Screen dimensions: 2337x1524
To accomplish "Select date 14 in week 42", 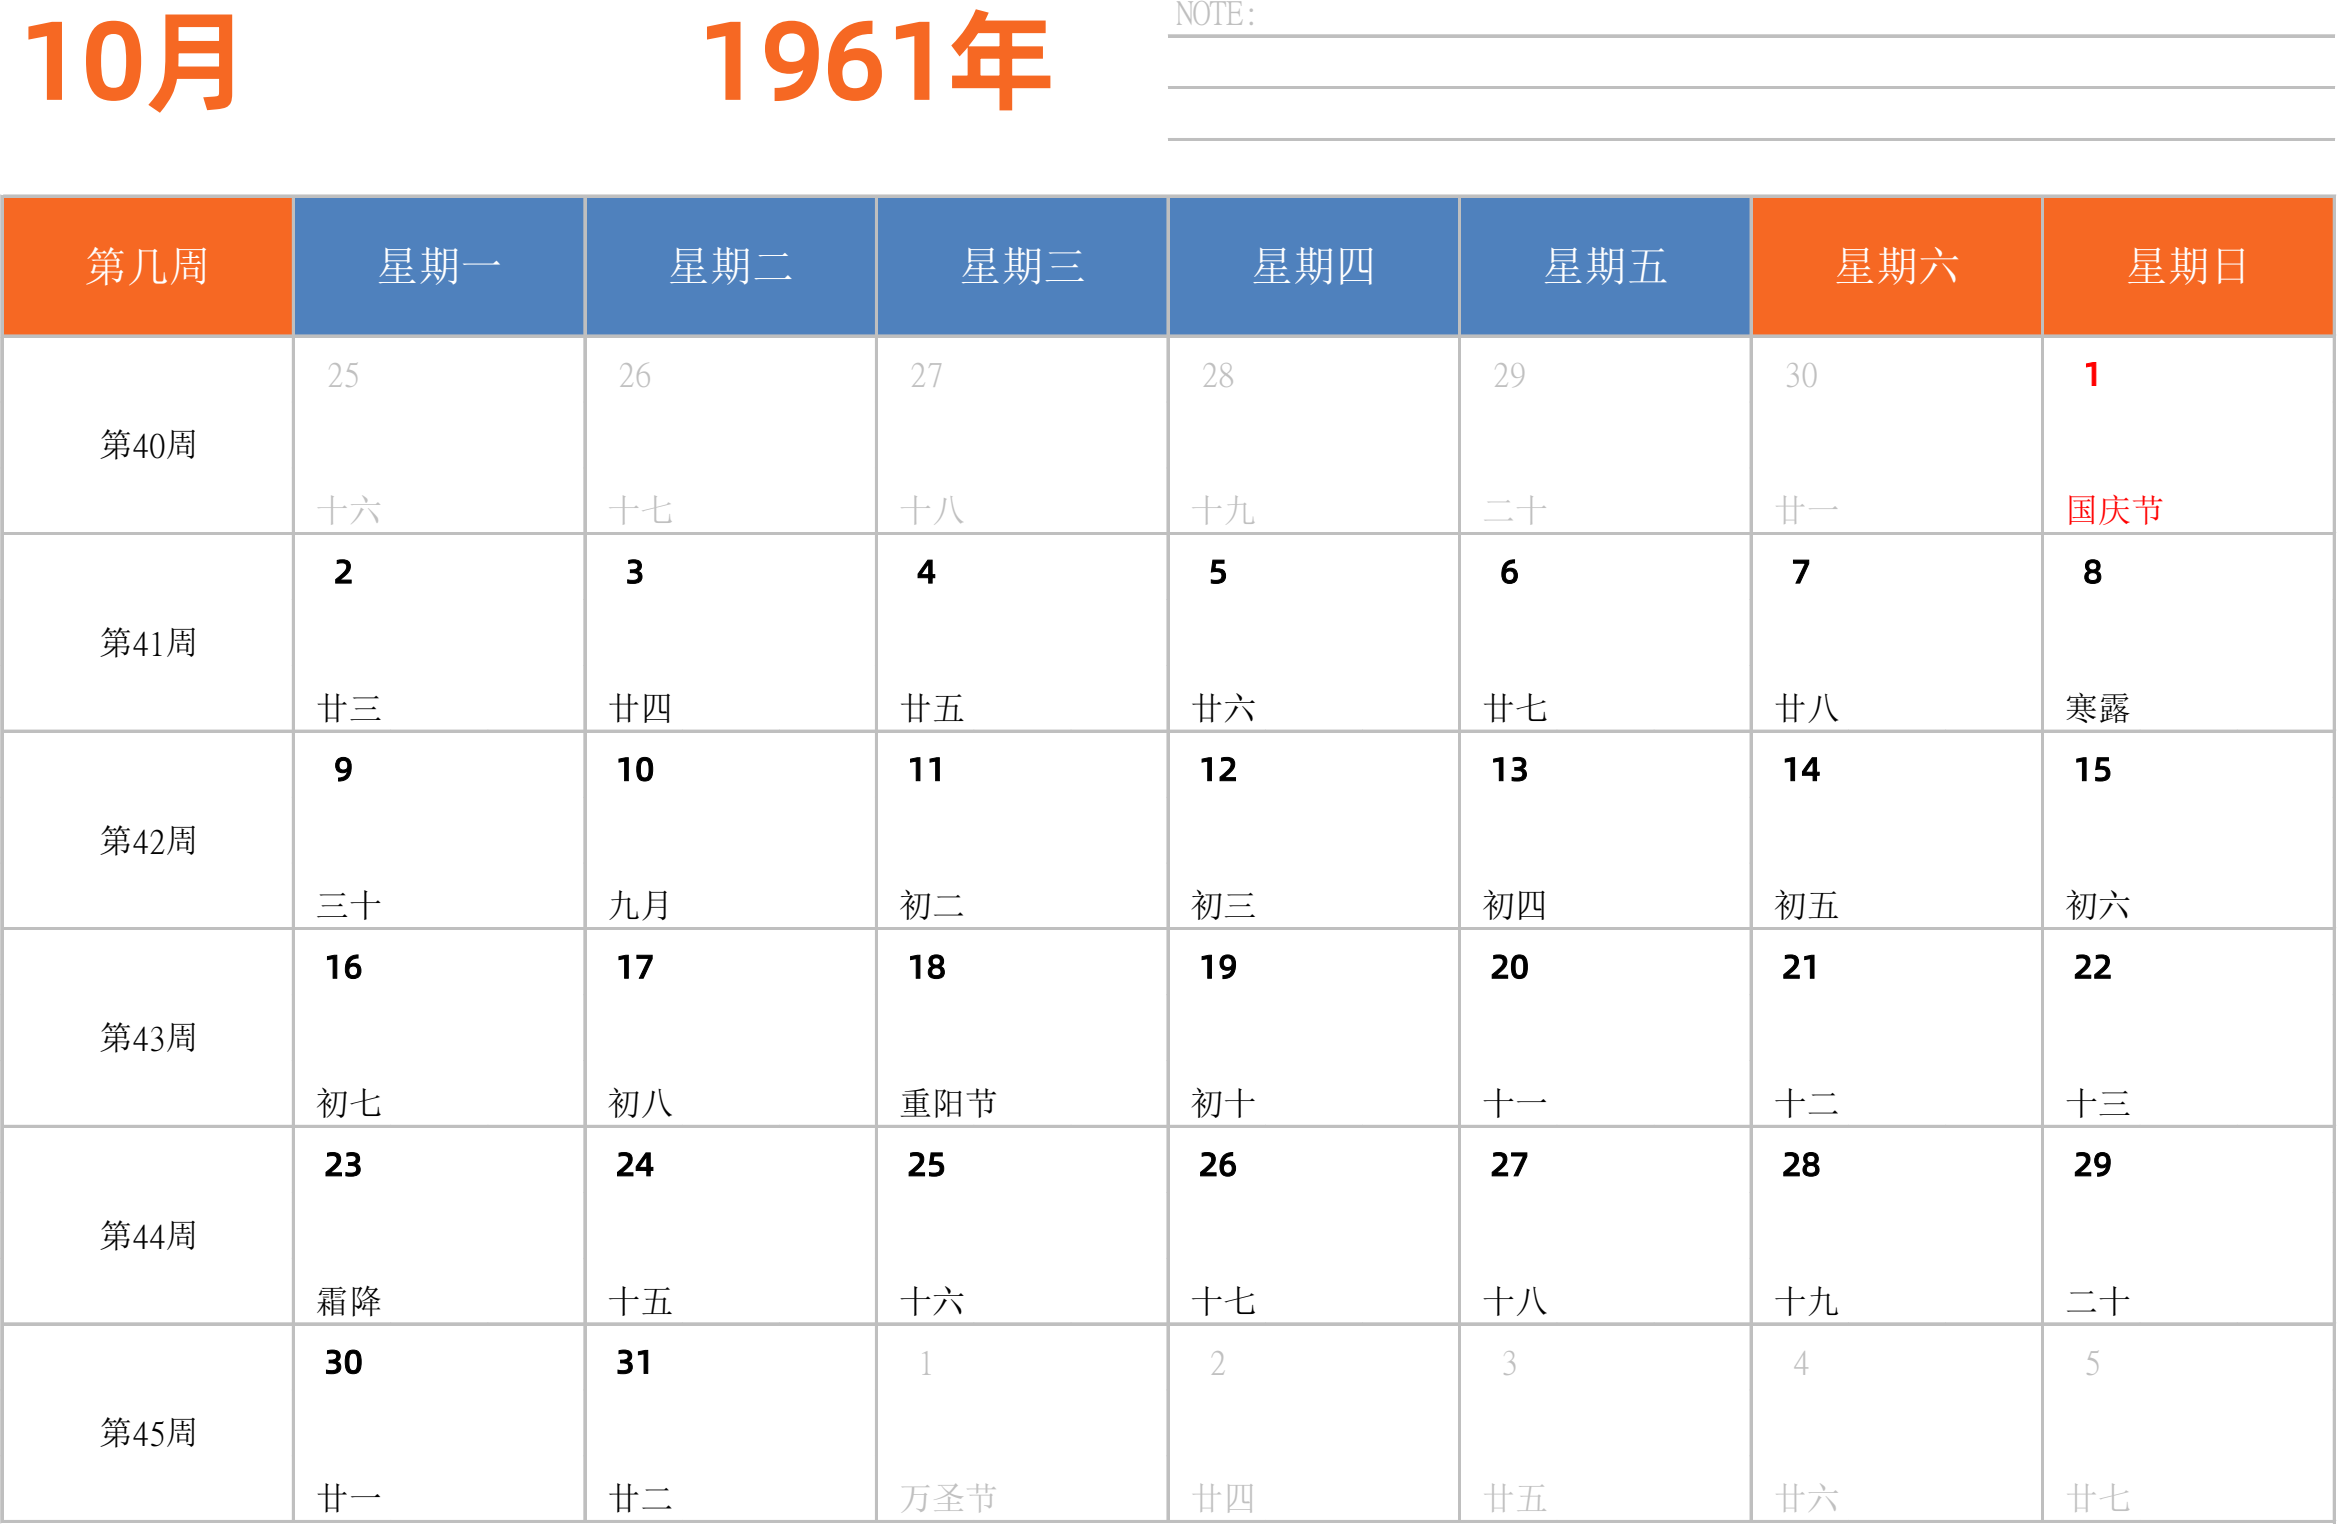I will 1801,770.
